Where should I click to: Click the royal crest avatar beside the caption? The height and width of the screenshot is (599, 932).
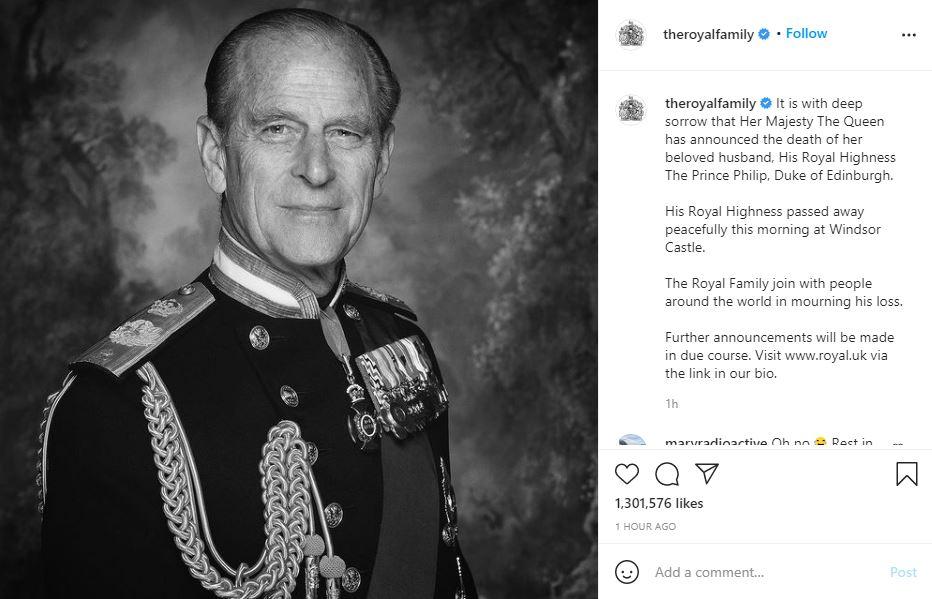click(632, 109)
